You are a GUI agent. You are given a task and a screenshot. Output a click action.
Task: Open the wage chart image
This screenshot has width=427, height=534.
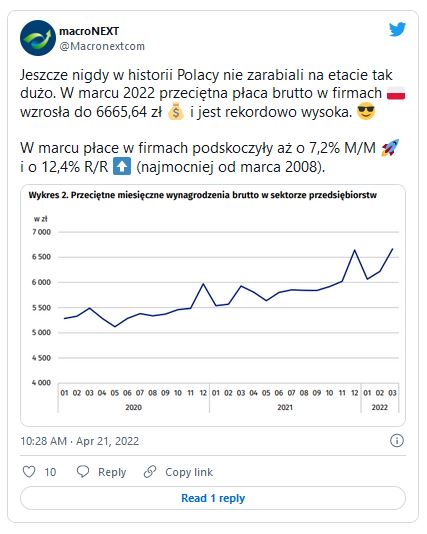[x=213, y=305]
